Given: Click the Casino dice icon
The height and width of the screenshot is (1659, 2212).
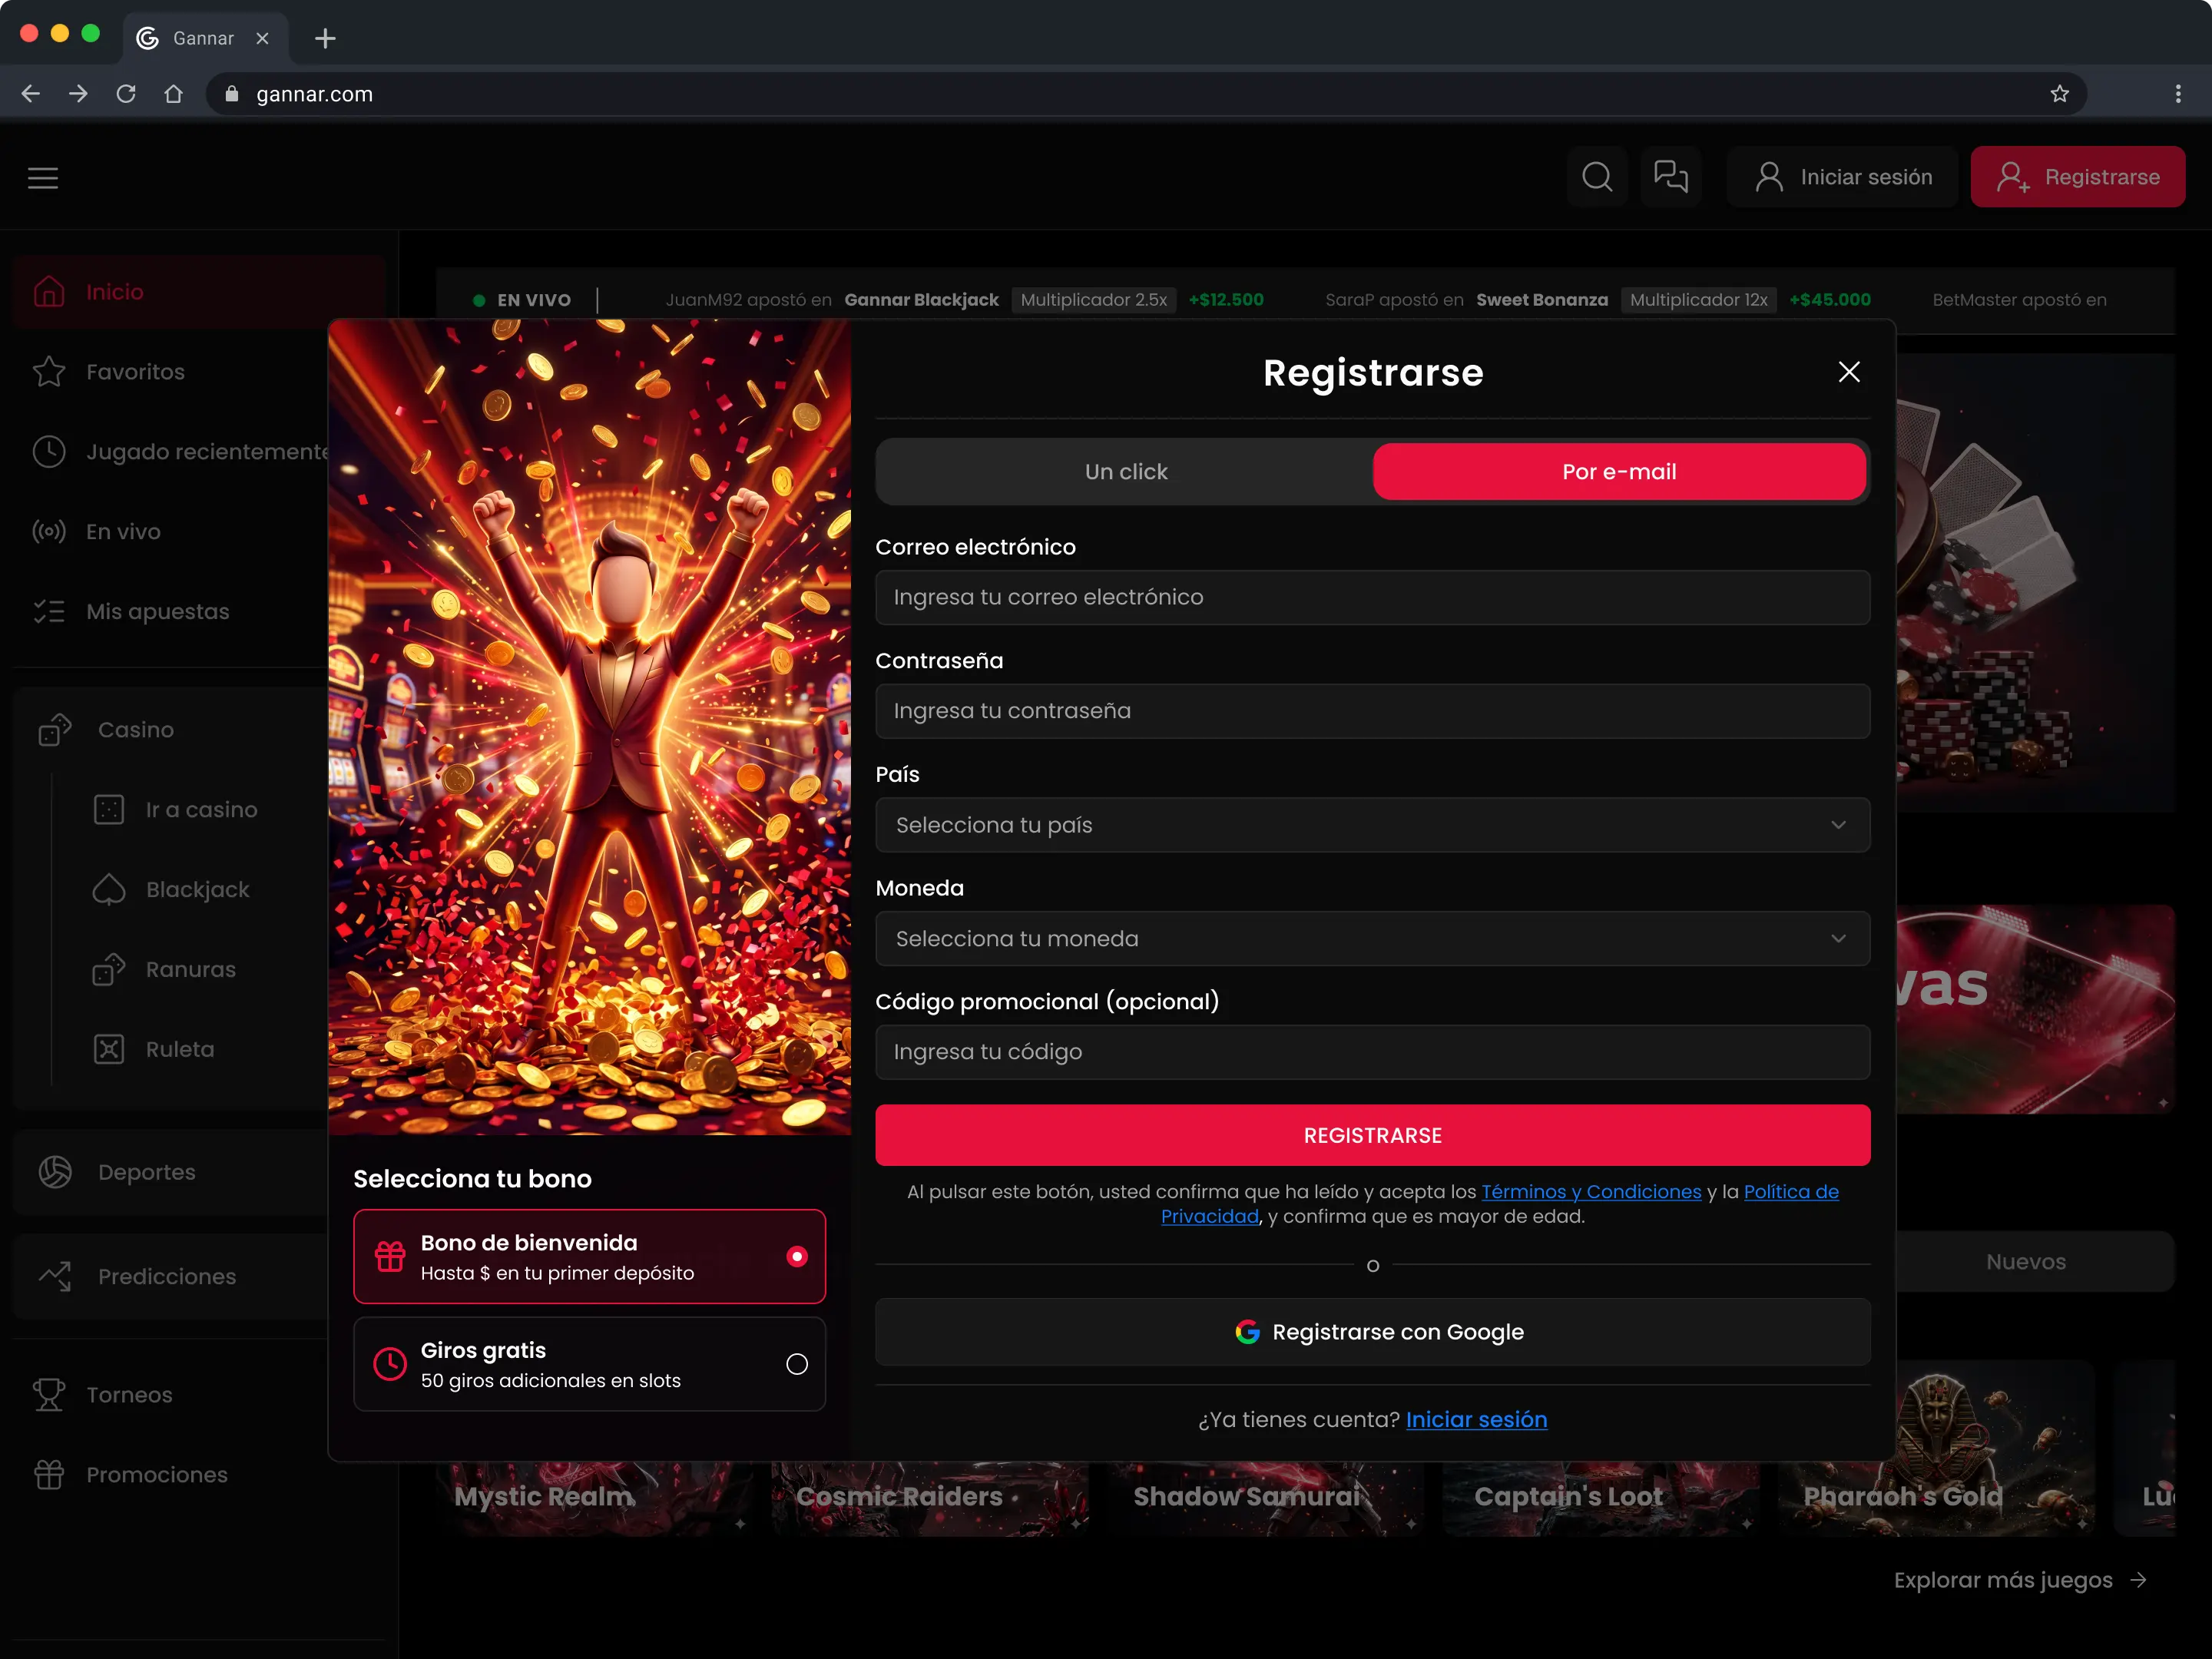Looking at the screenshot, I should pyautogui.click(x=55, y=730).
